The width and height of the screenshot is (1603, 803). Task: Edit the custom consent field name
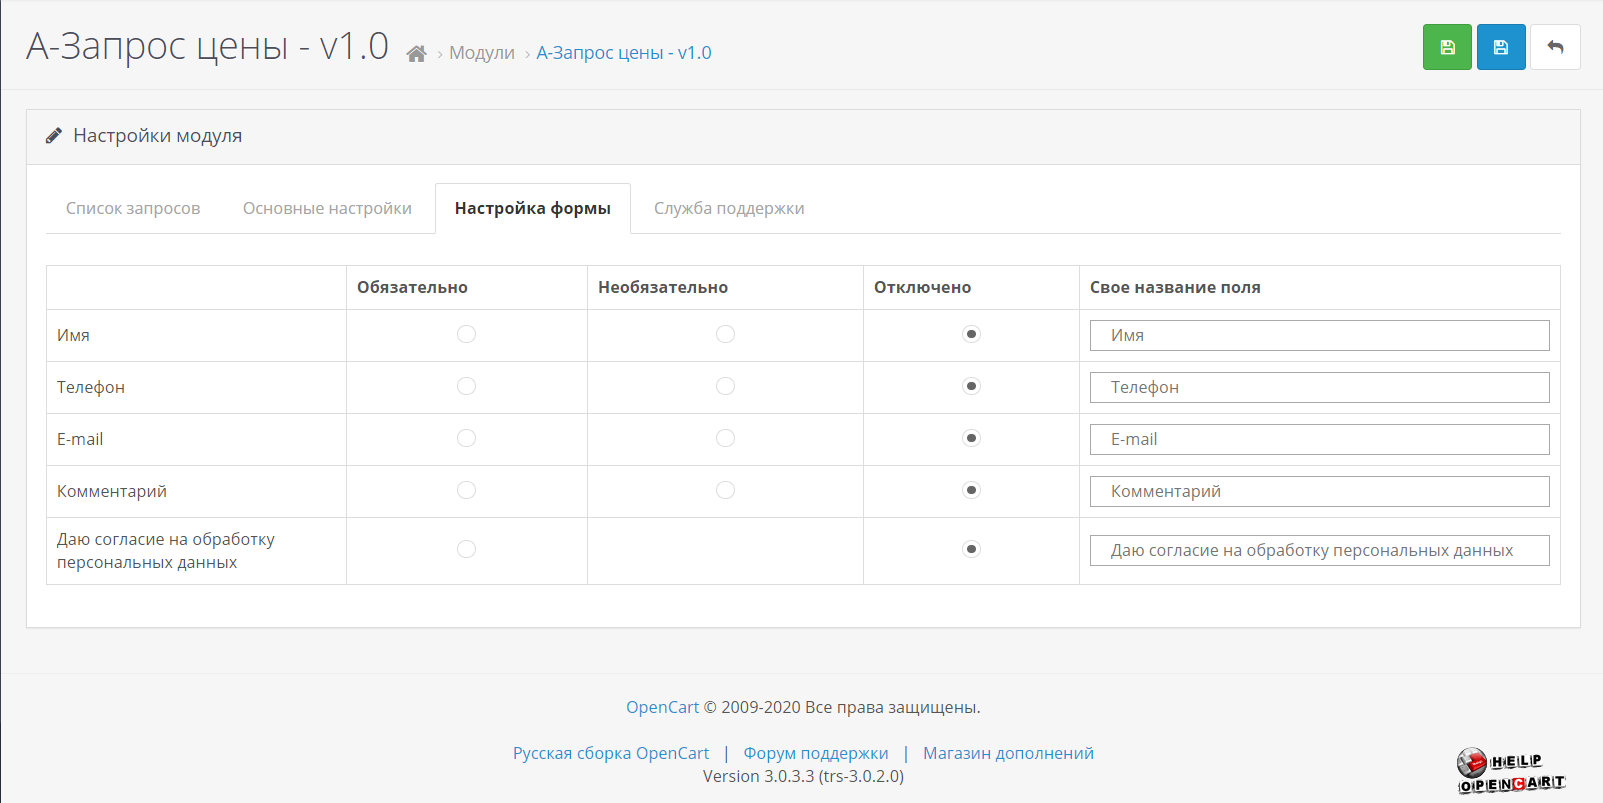(1320, 550)
